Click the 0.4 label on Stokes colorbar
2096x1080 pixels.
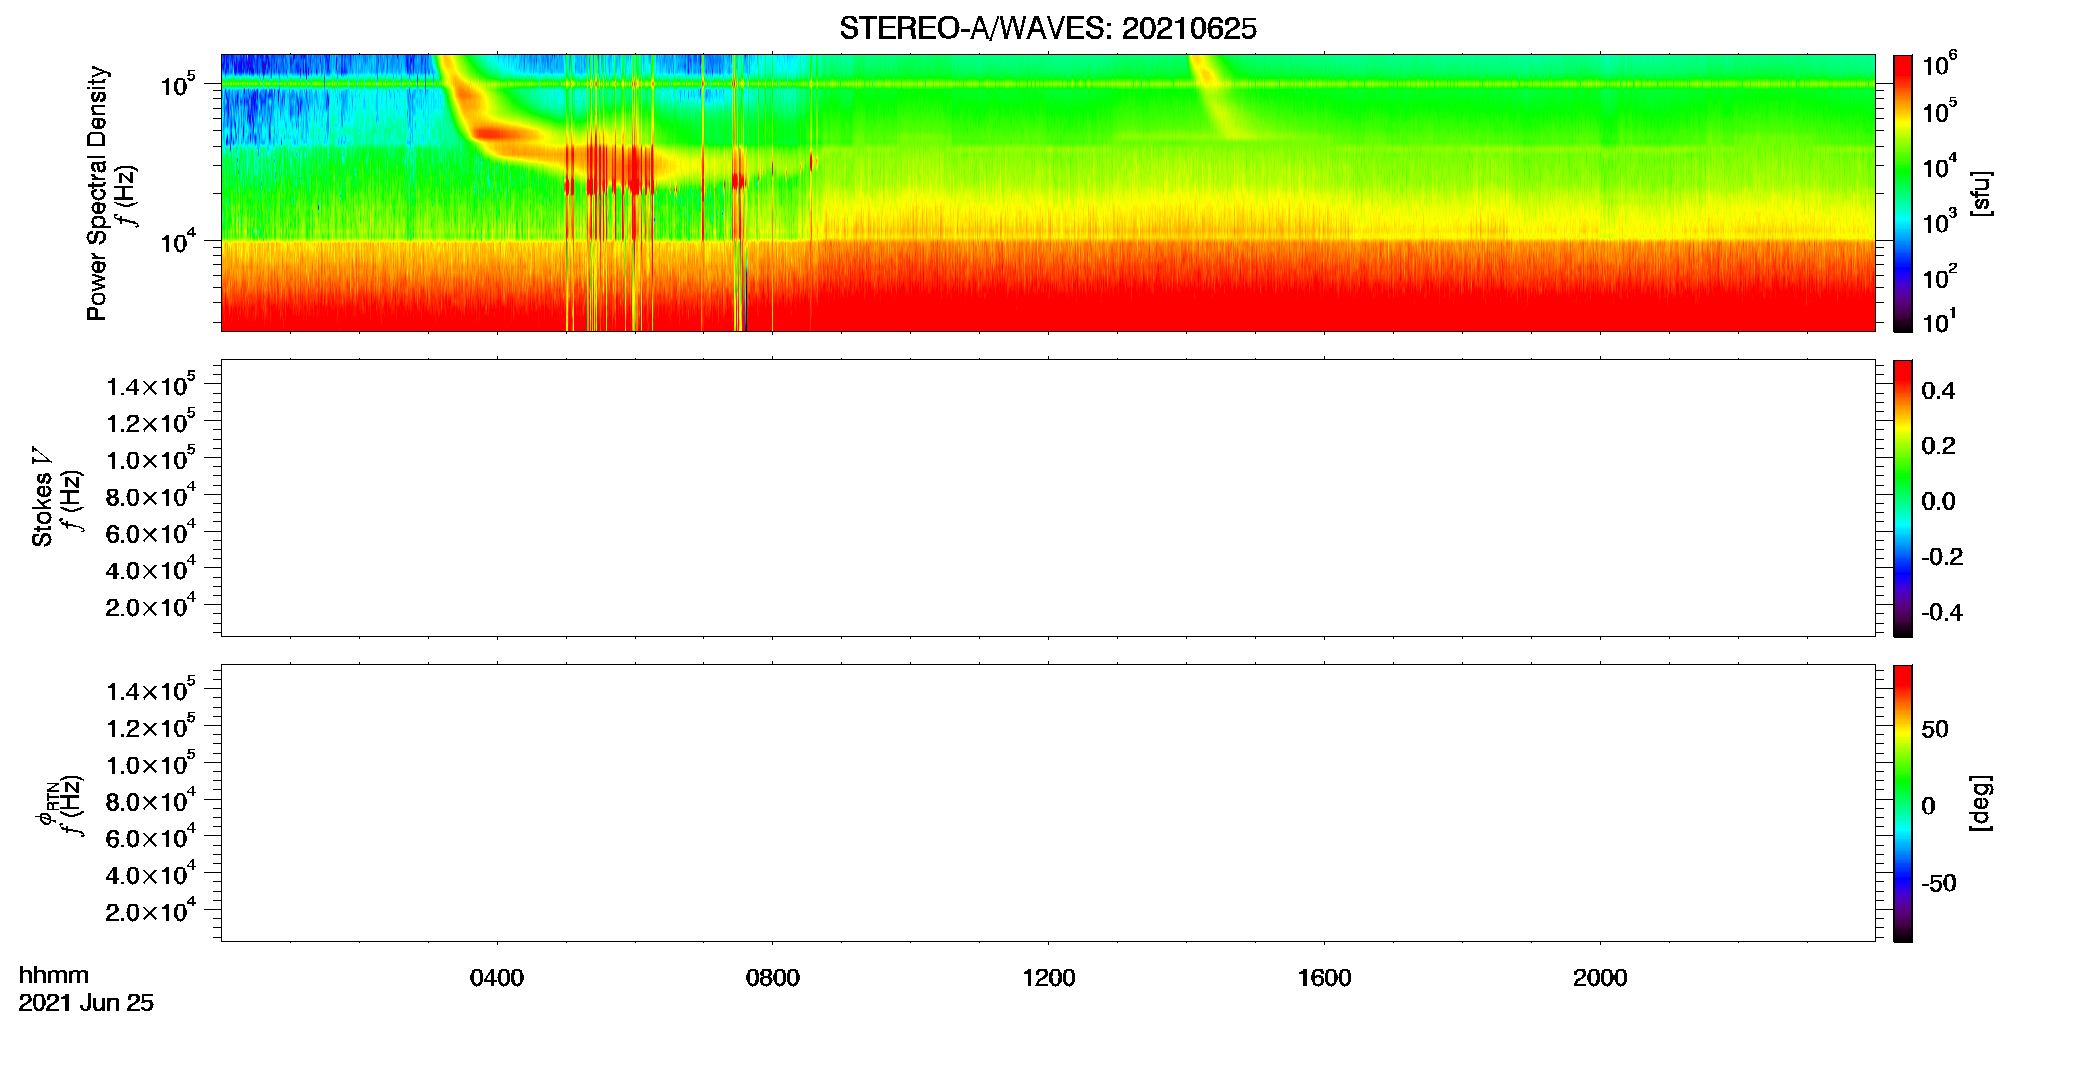point(1938,391)
